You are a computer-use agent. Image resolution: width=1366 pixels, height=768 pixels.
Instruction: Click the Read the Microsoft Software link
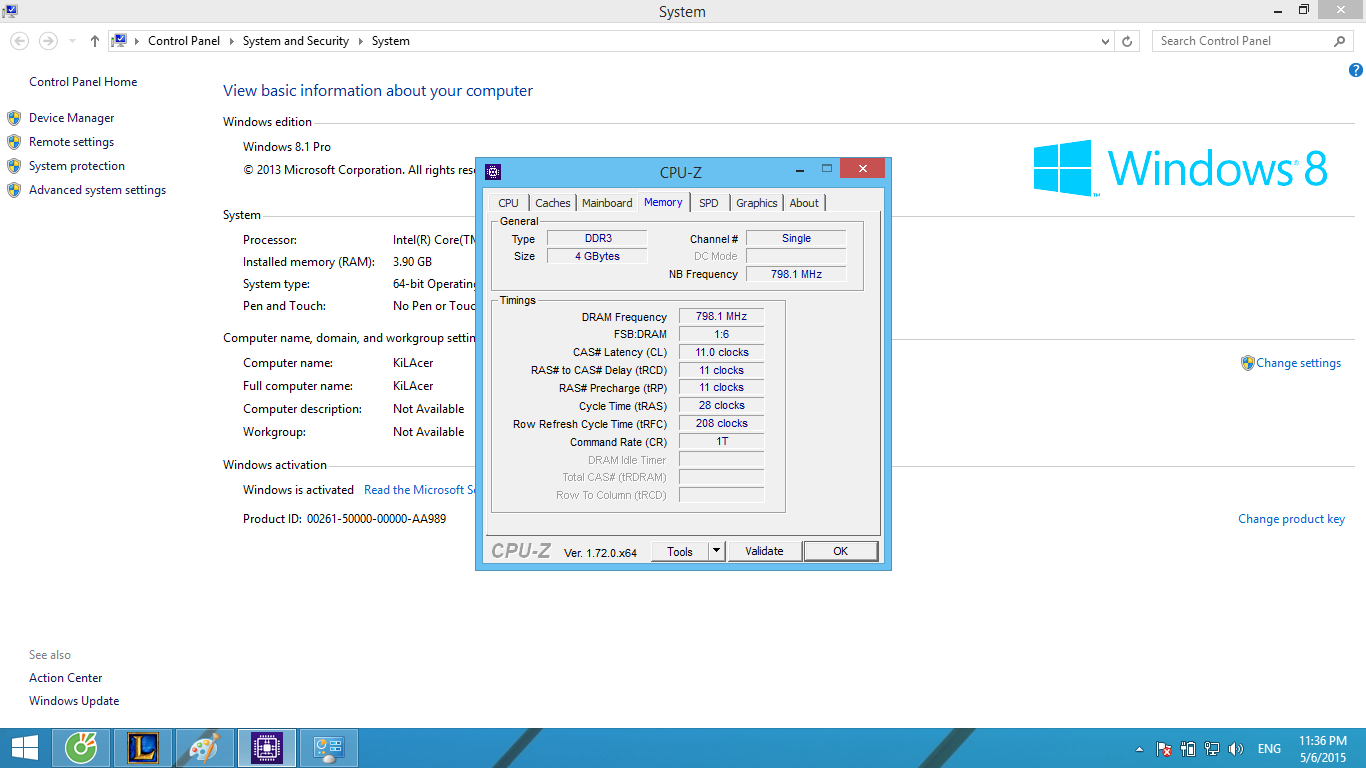419,490
